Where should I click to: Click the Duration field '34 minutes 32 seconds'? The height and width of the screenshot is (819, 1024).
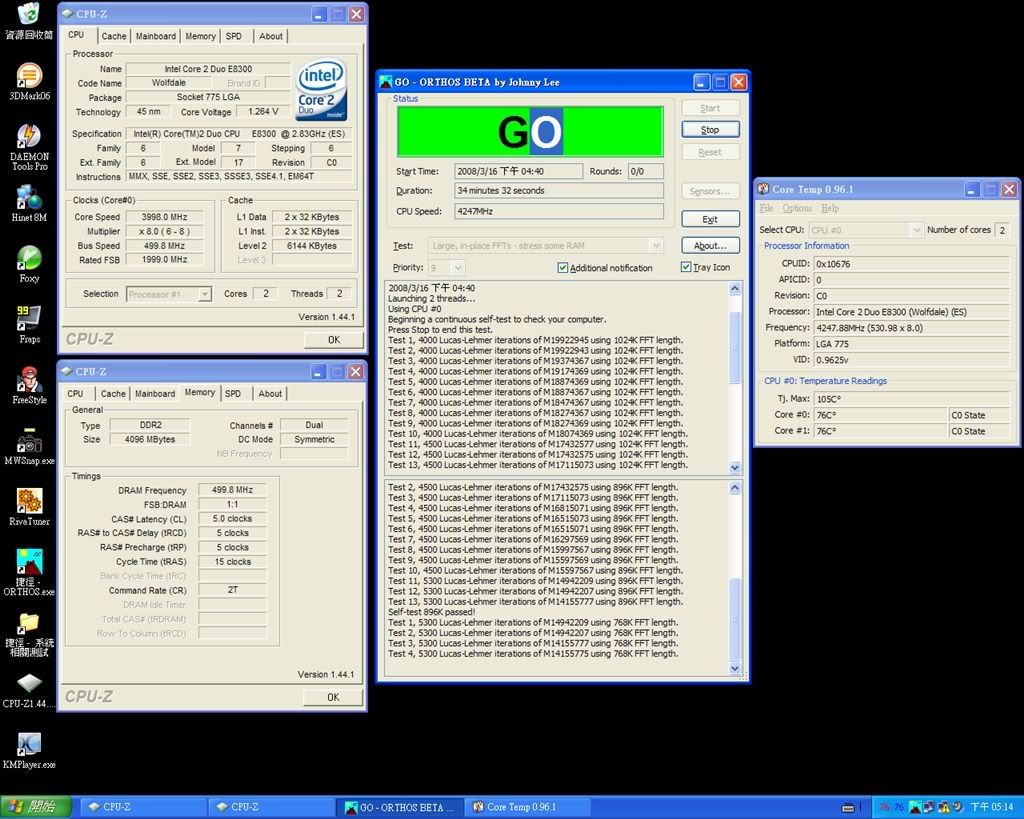coord(559,191)
